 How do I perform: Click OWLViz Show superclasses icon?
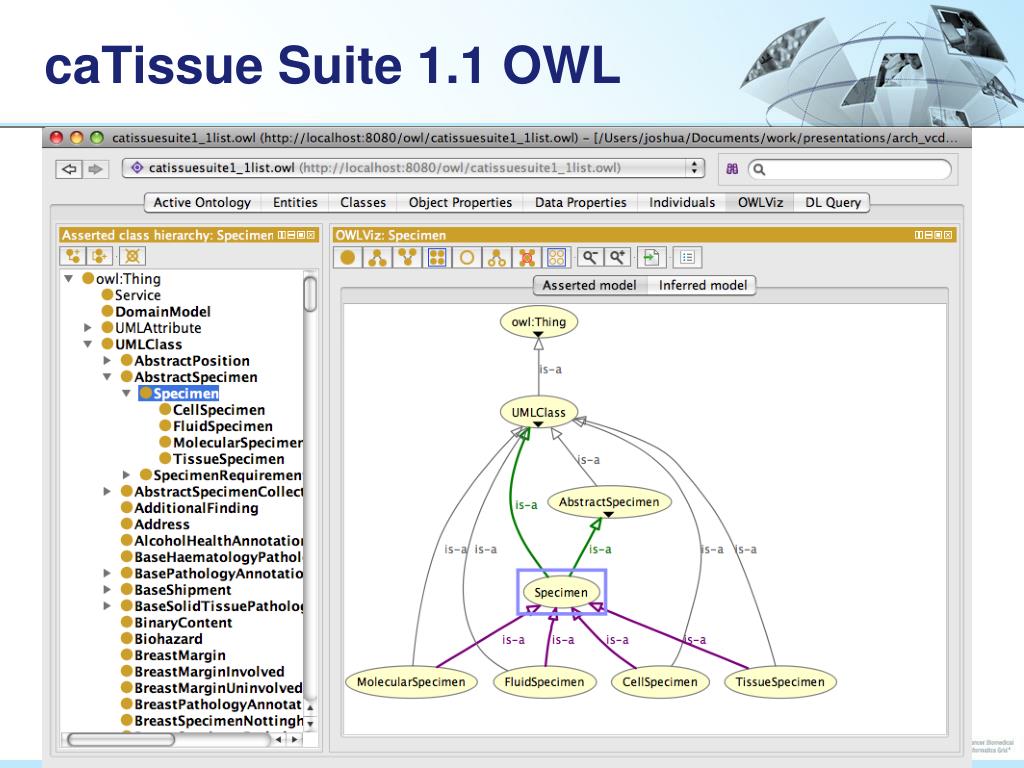pos(408,257)
